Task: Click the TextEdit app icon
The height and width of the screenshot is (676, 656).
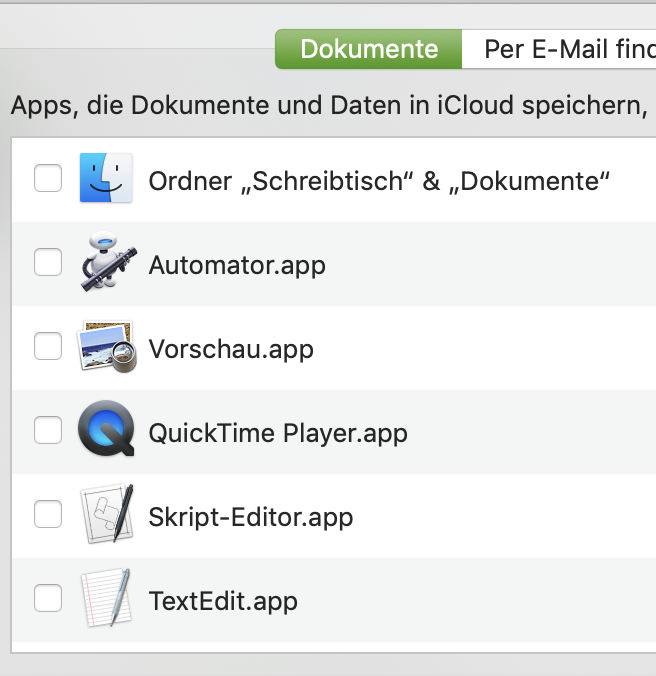Action: coord(106,598)
